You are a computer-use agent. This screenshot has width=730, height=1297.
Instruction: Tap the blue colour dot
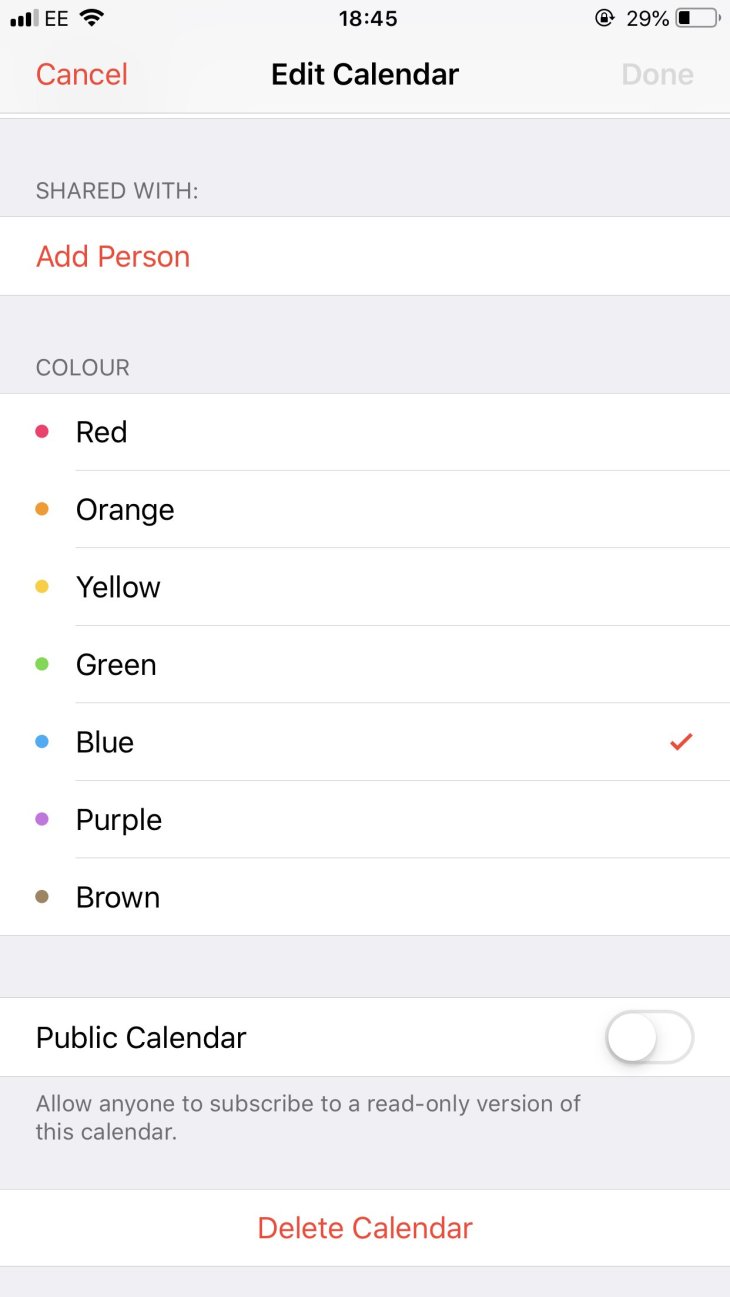42,742
